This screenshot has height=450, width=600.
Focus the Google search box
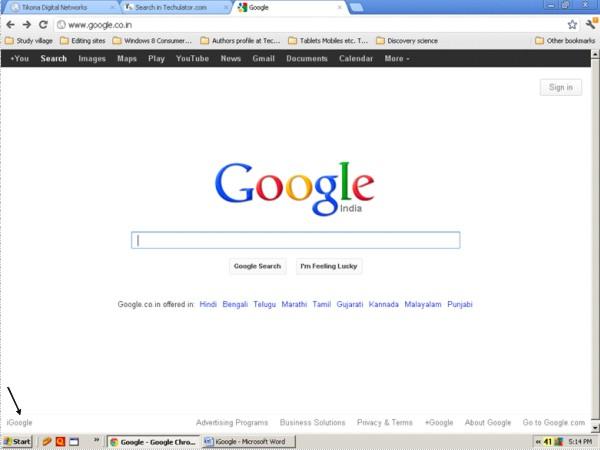pyautogui.click(x=295, y=240)
